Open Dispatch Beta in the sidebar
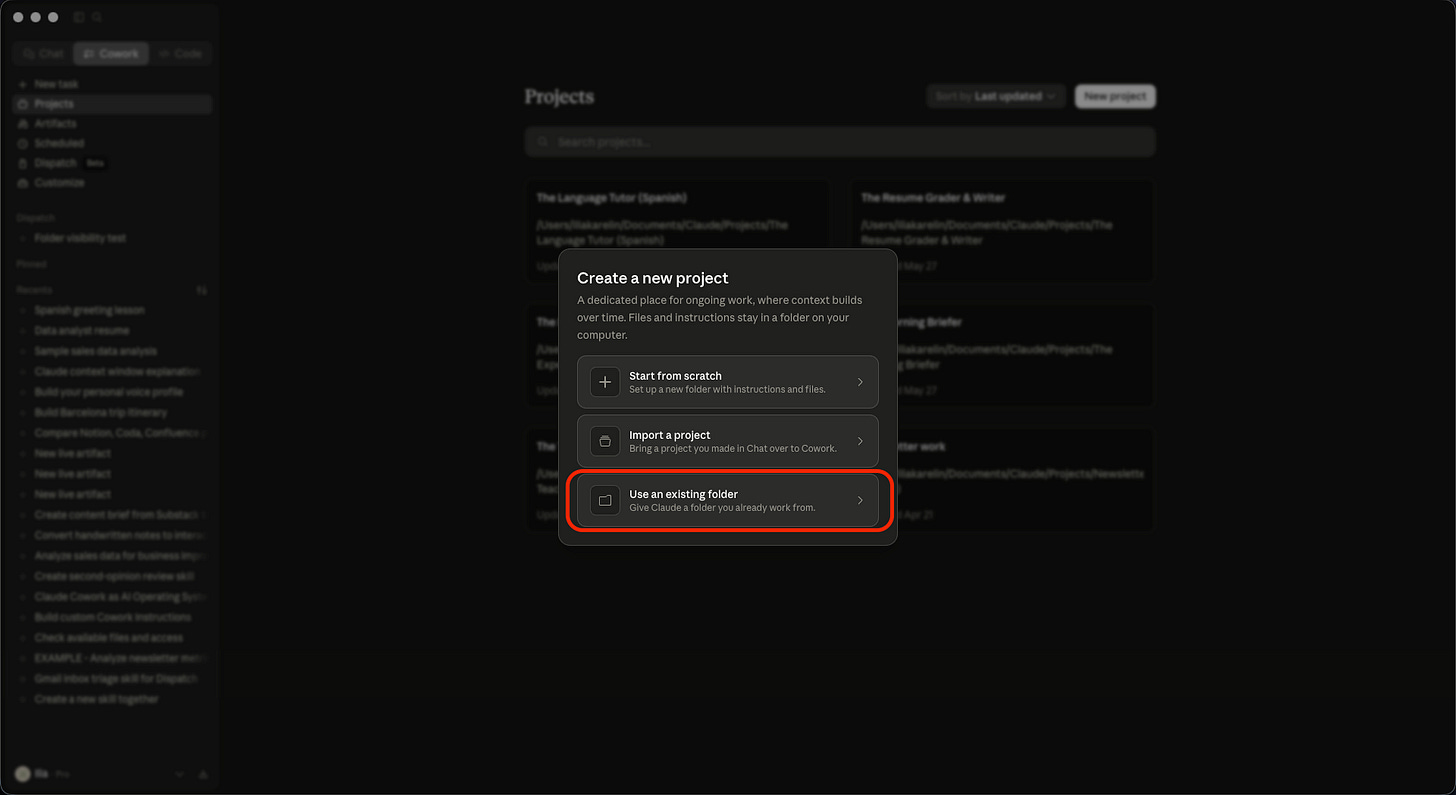Viewport: 1456px width, 795px height. [112, 163]
